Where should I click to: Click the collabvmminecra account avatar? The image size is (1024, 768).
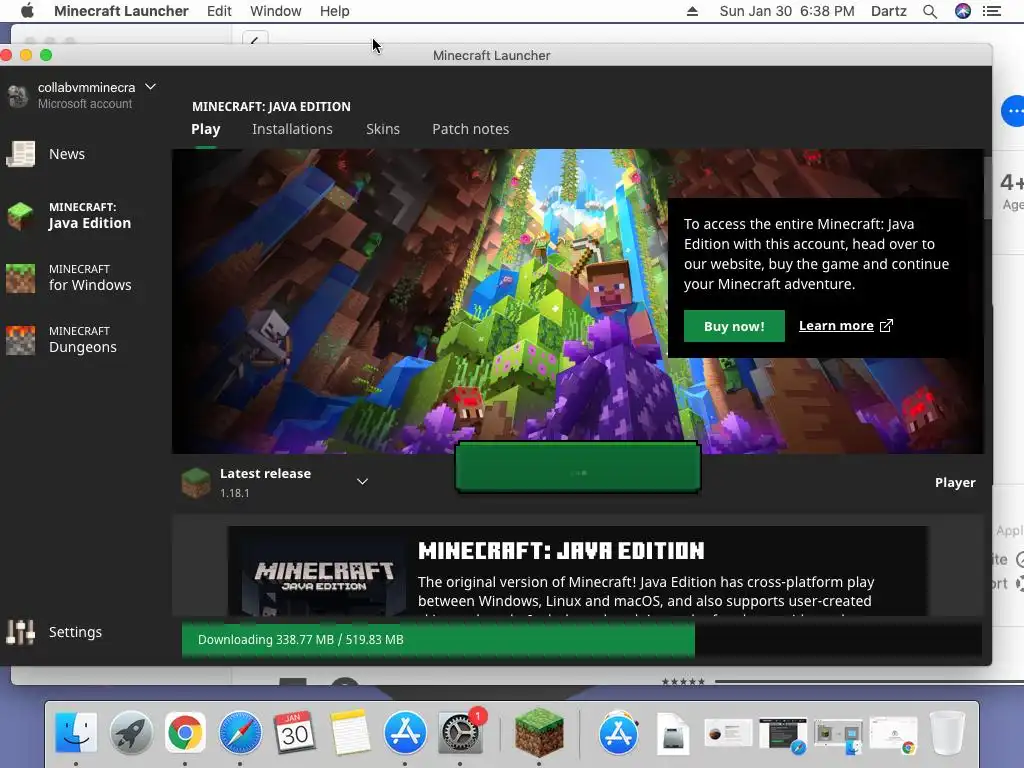[18, 95]
